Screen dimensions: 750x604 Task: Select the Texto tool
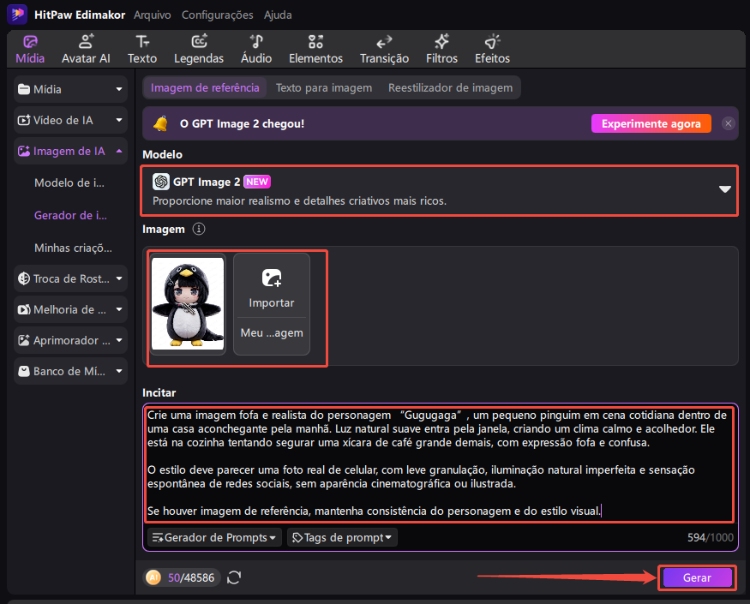coord(142,49)
